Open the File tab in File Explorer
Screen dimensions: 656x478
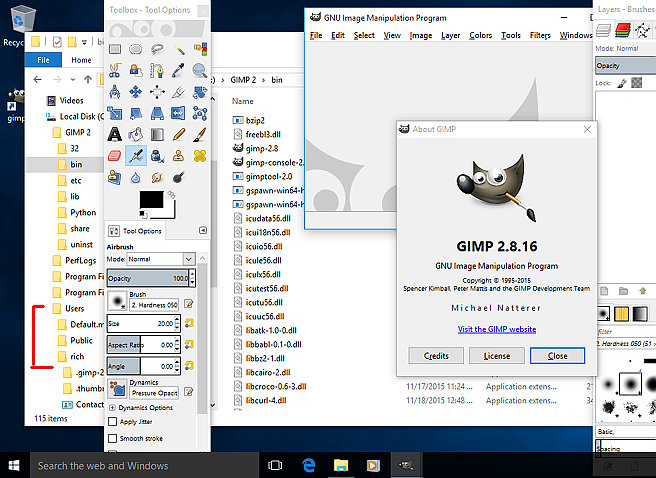pos(43,60)
